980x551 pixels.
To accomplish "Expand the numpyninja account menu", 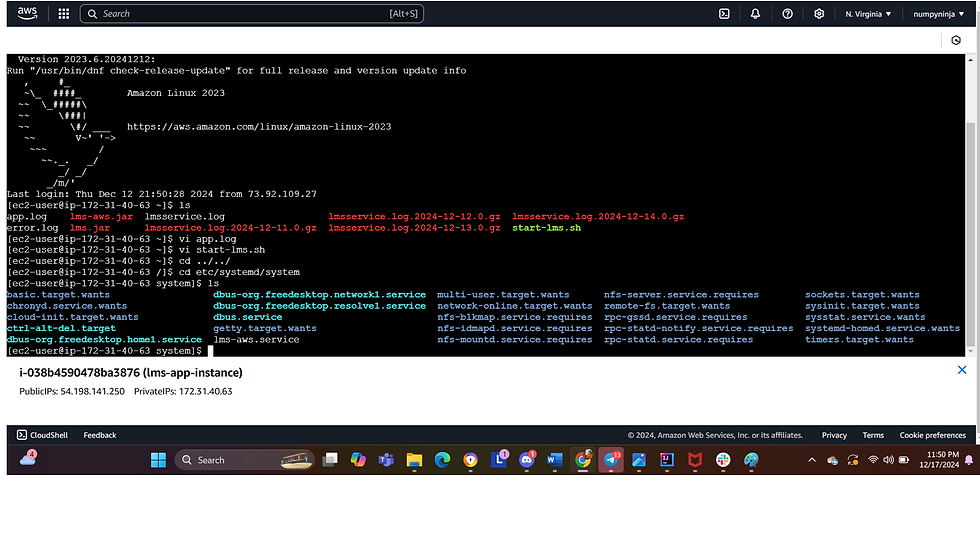I will click(938, 14).
